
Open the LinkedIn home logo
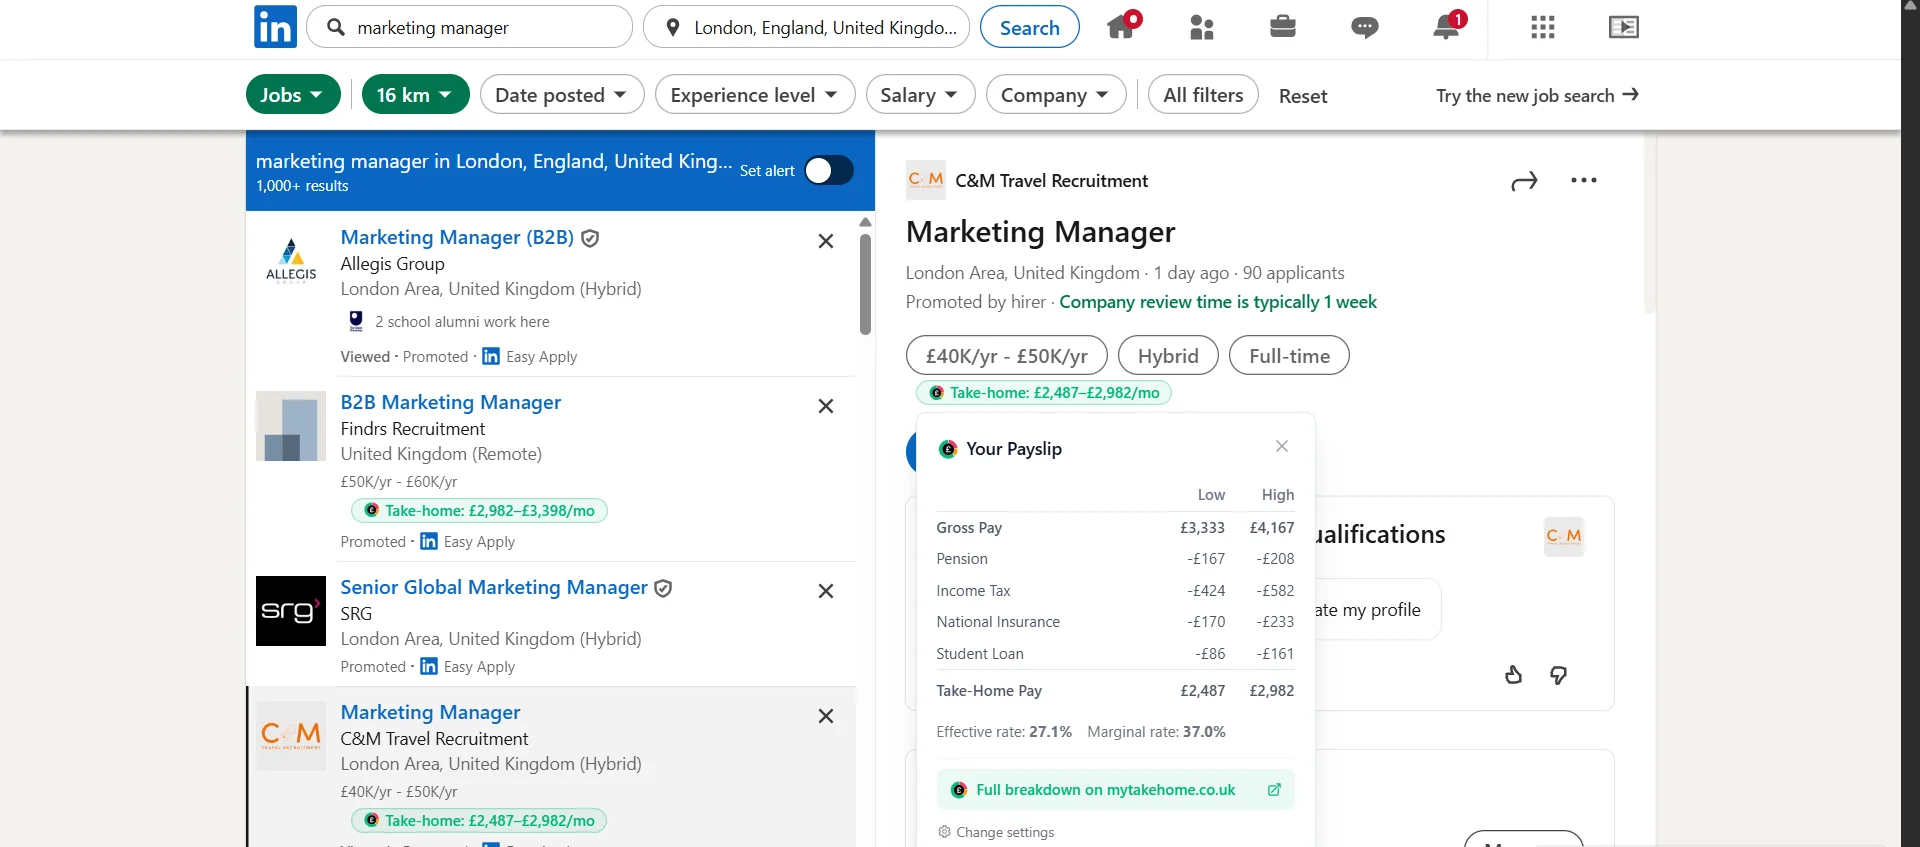point(275,27)
